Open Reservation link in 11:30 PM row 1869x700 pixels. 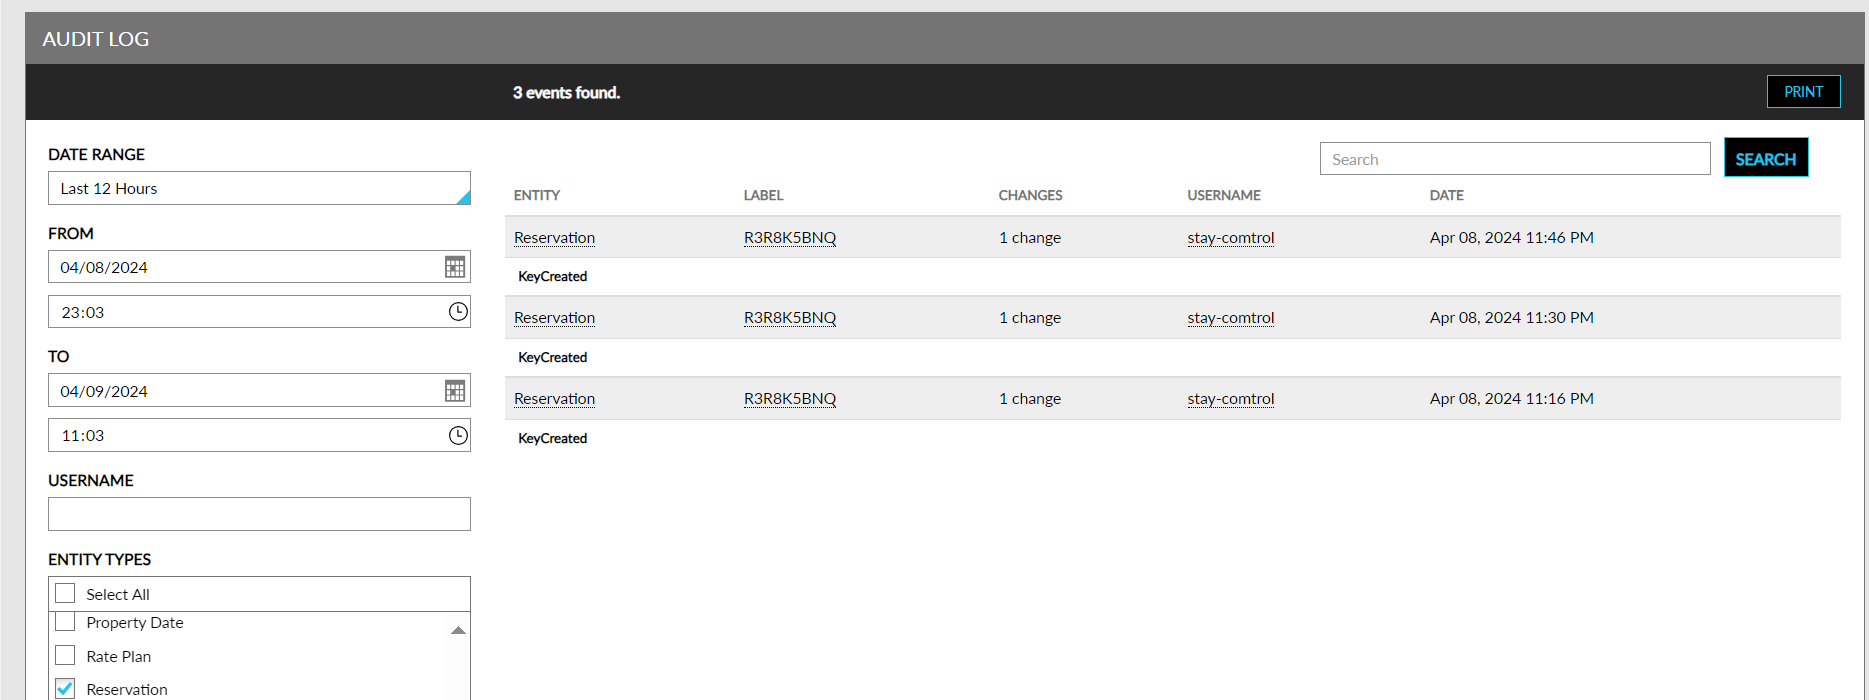pos(554,317)
